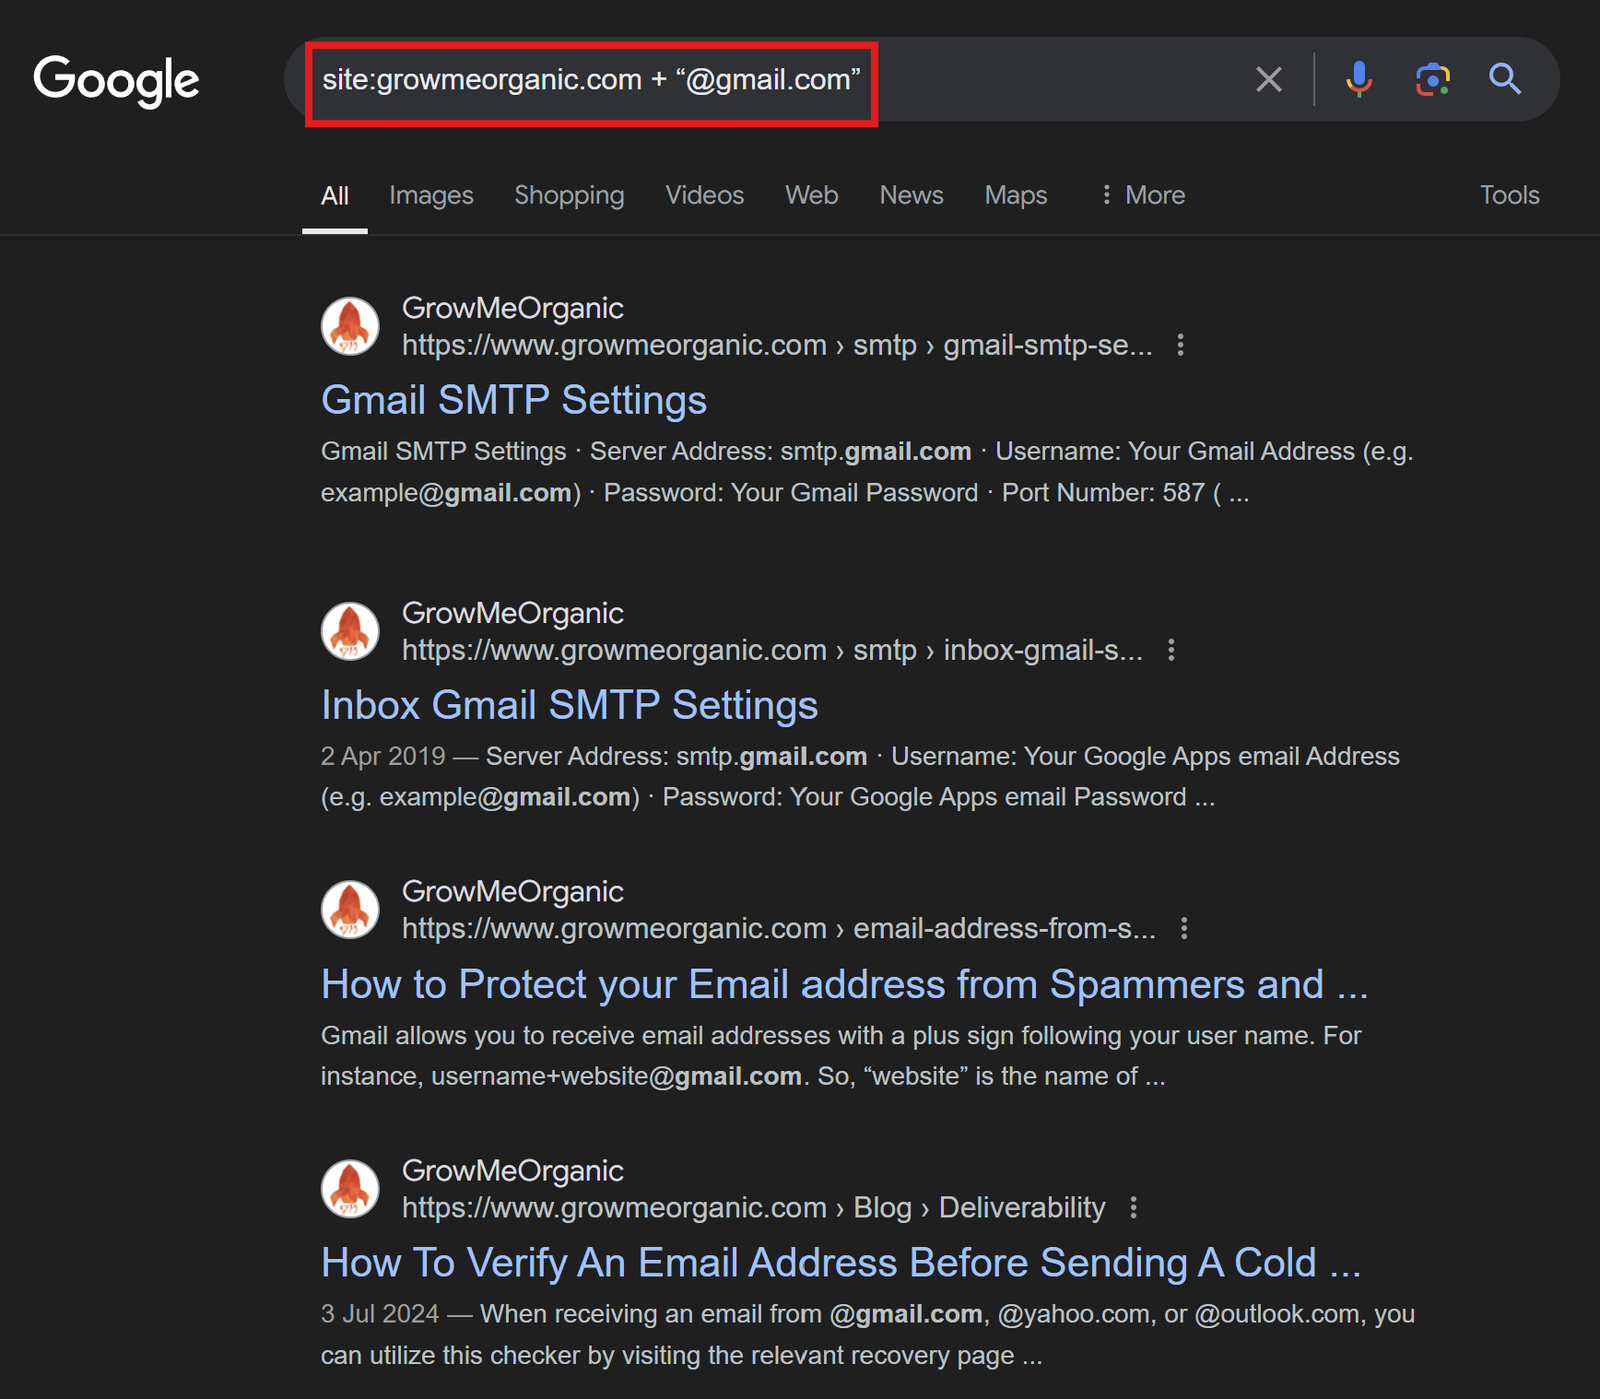Open the Gmail SMTP Settings result
1600x1399 pixels.
click(514, 400)
